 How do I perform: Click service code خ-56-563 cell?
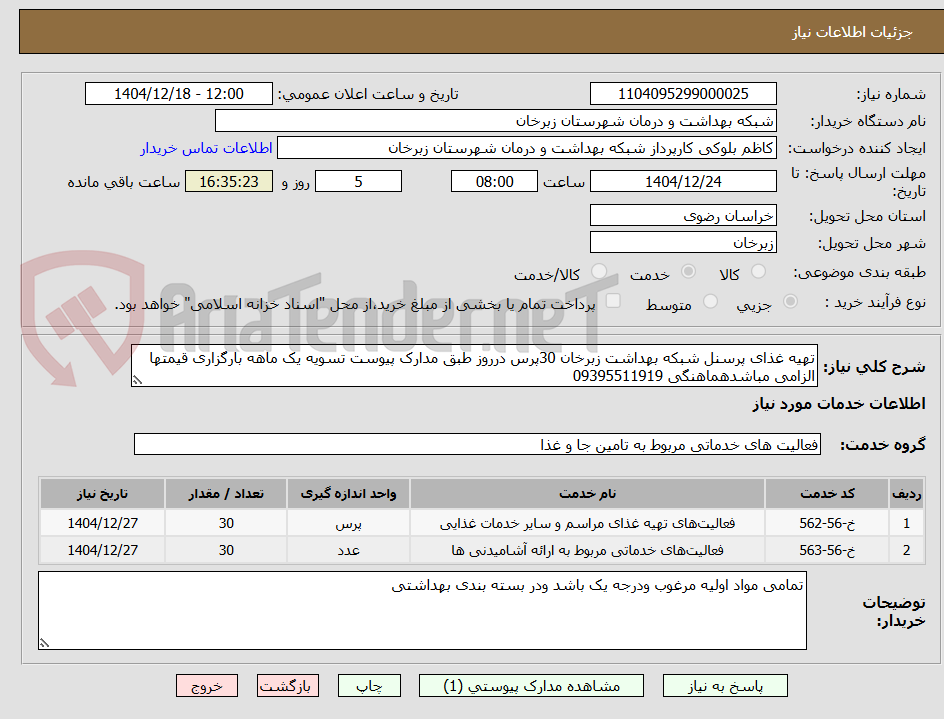pos(827,550)
